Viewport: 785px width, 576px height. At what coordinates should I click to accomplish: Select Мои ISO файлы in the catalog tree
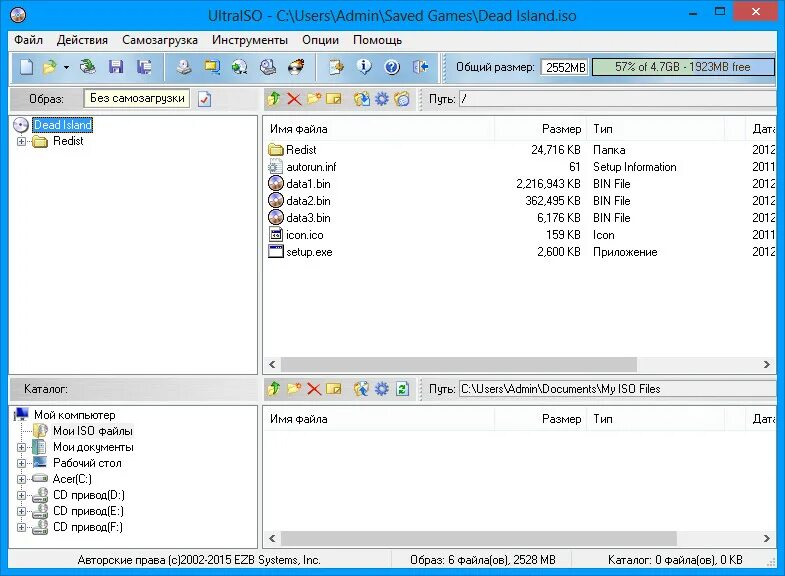point(93,431)
